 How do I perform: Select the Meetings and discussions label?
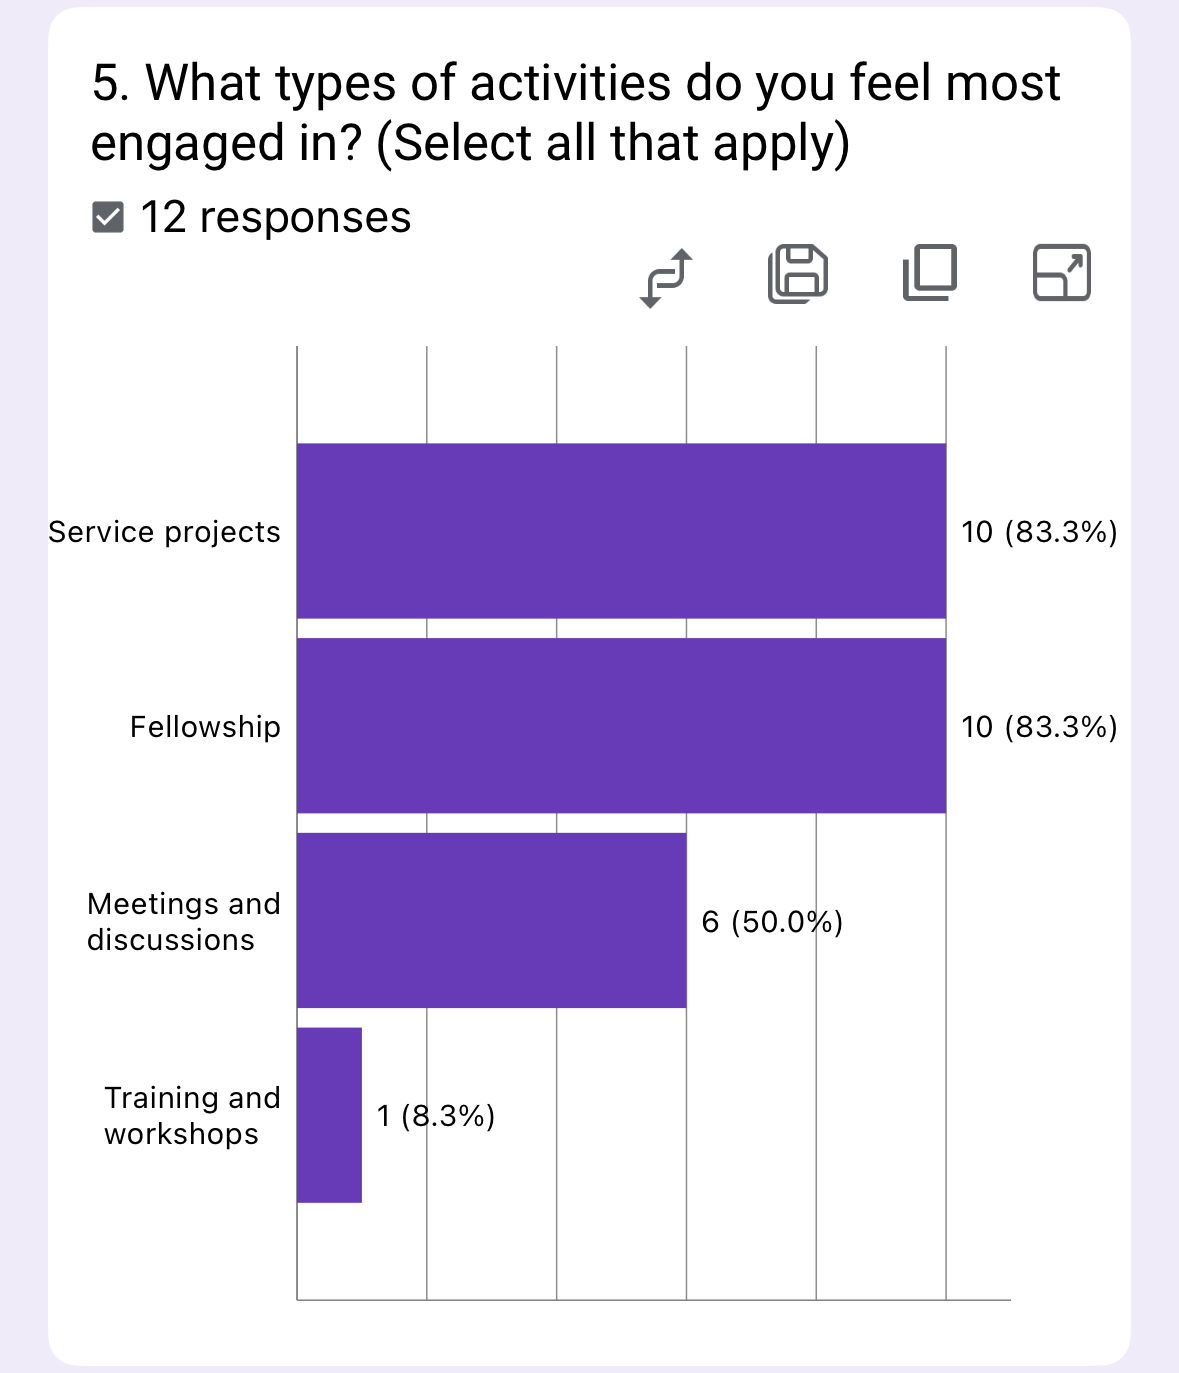[x=183, y=921]
